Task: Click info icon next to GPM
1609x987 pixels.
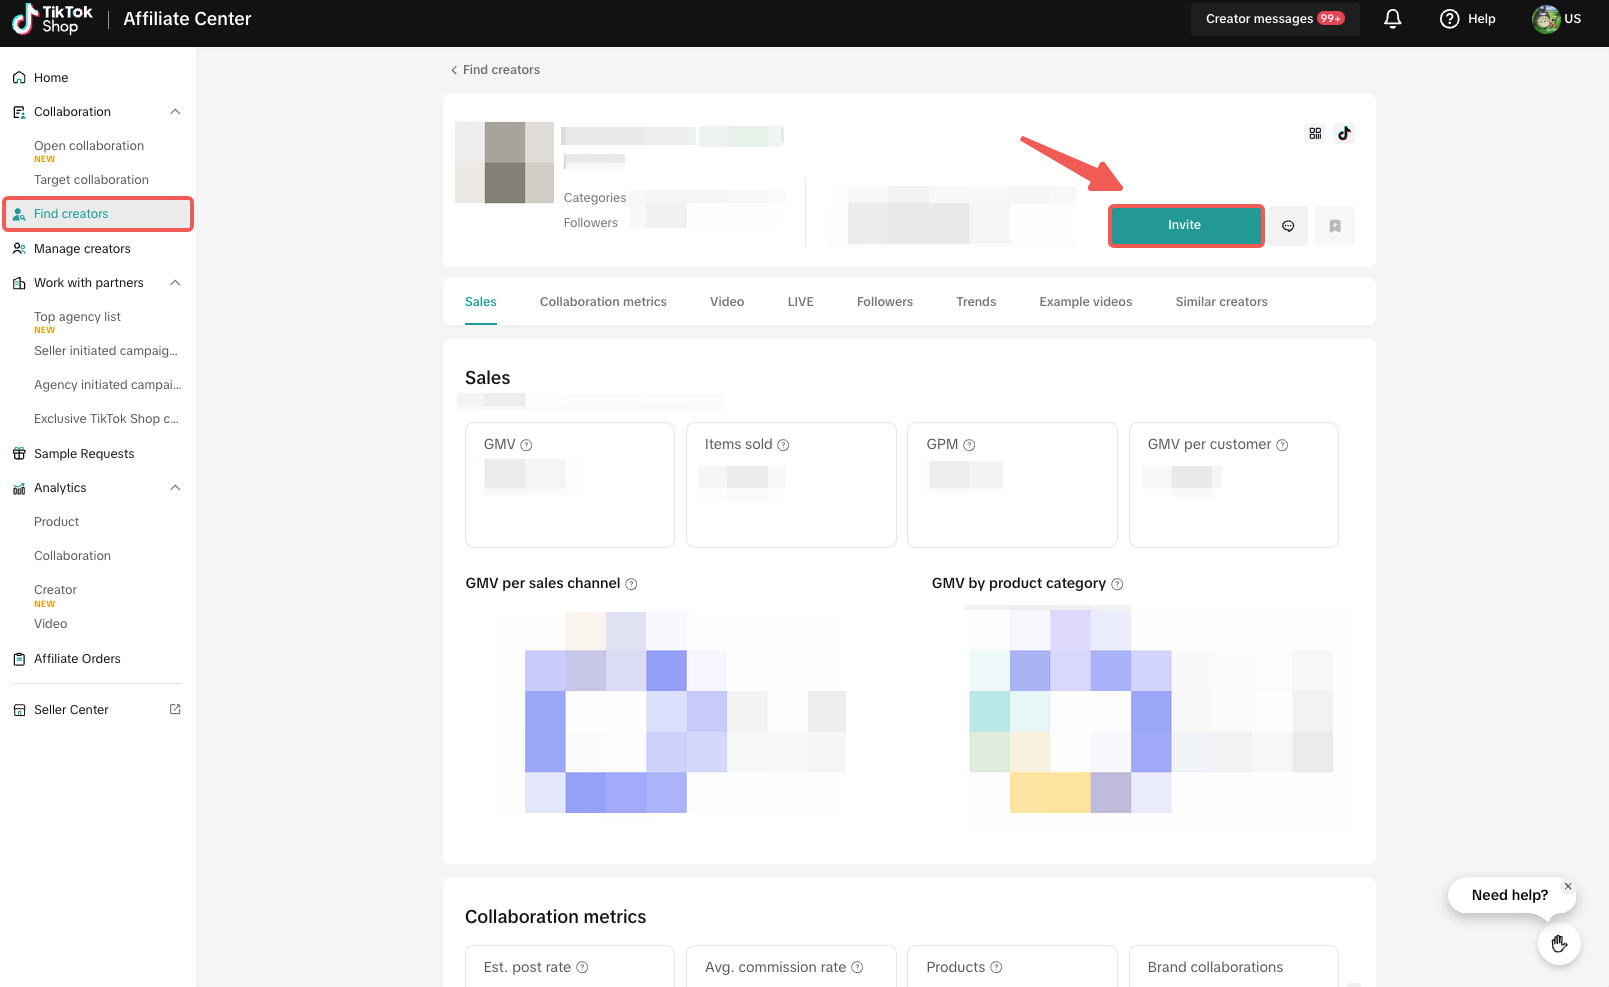Action: point(969,445)
